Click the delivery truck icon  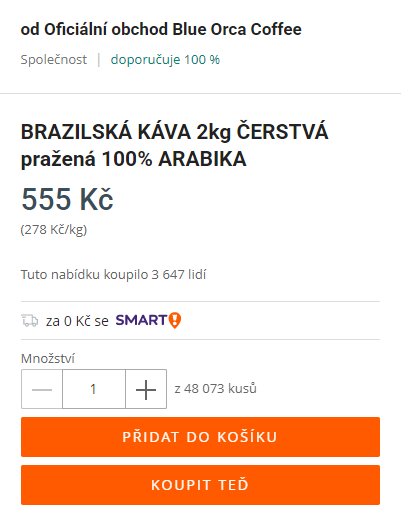tap(30, 321)
